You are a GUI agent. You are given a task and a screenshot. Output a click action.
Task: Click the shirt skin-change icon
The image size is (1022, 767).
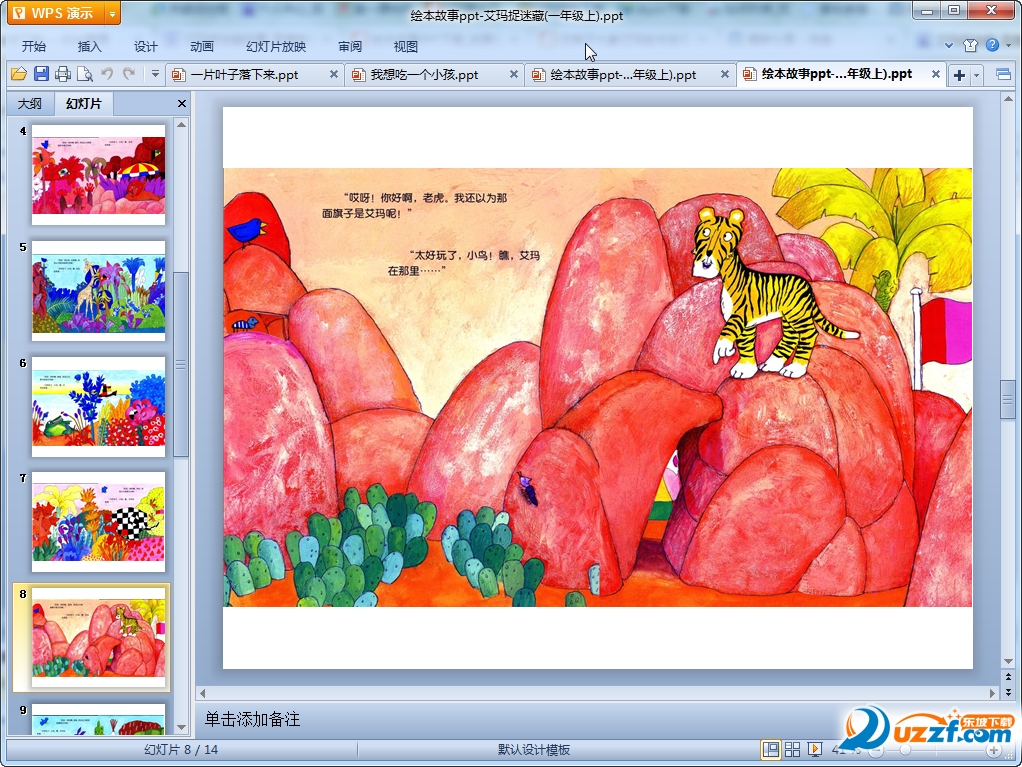click(971, 45)
